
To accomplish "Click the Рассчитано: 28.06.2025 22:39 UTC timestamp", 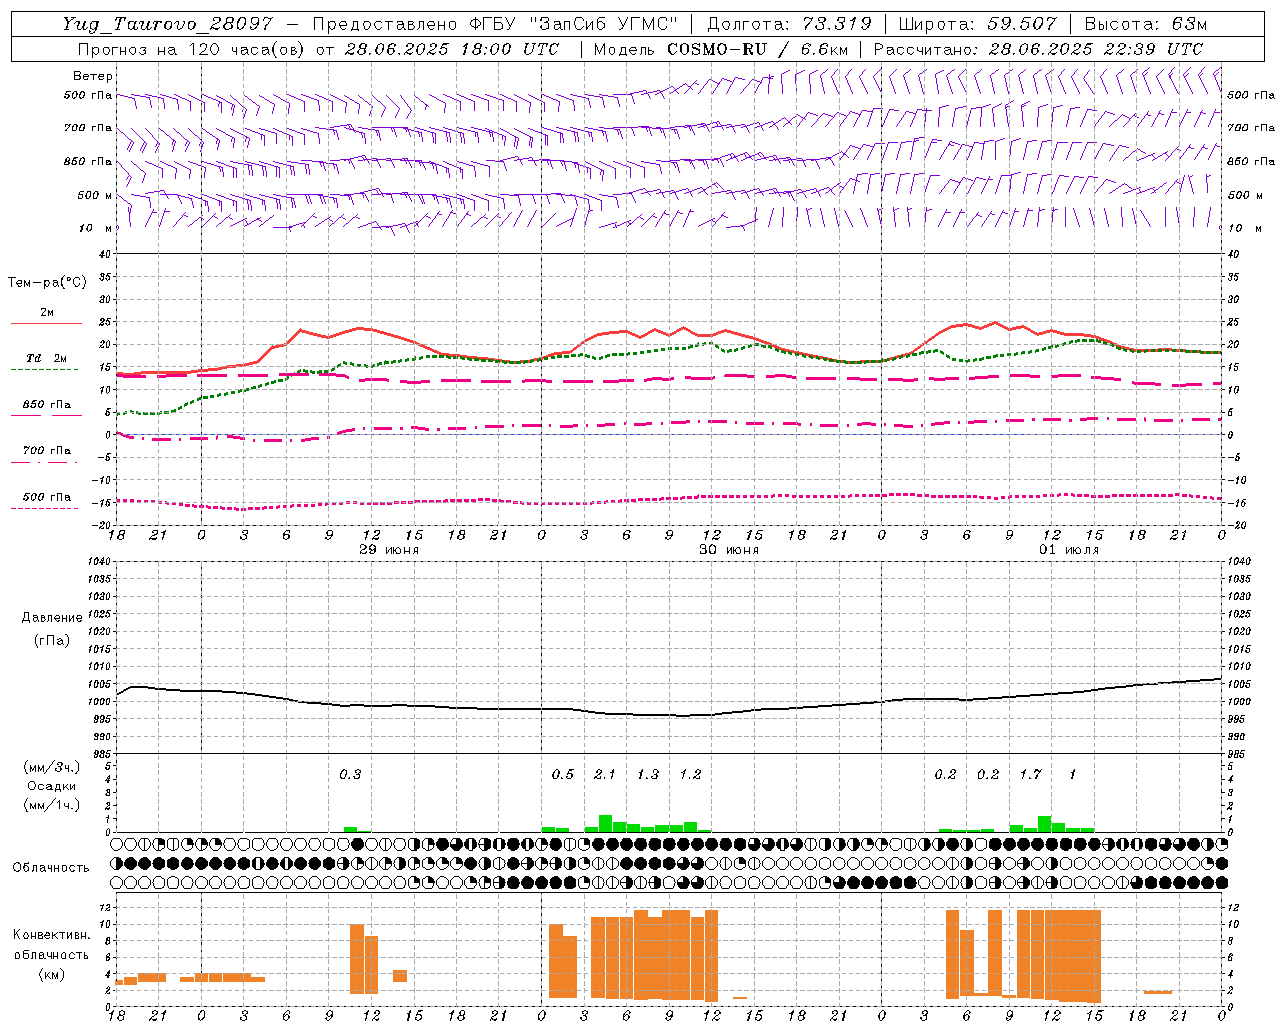I will pos(1038,49).
